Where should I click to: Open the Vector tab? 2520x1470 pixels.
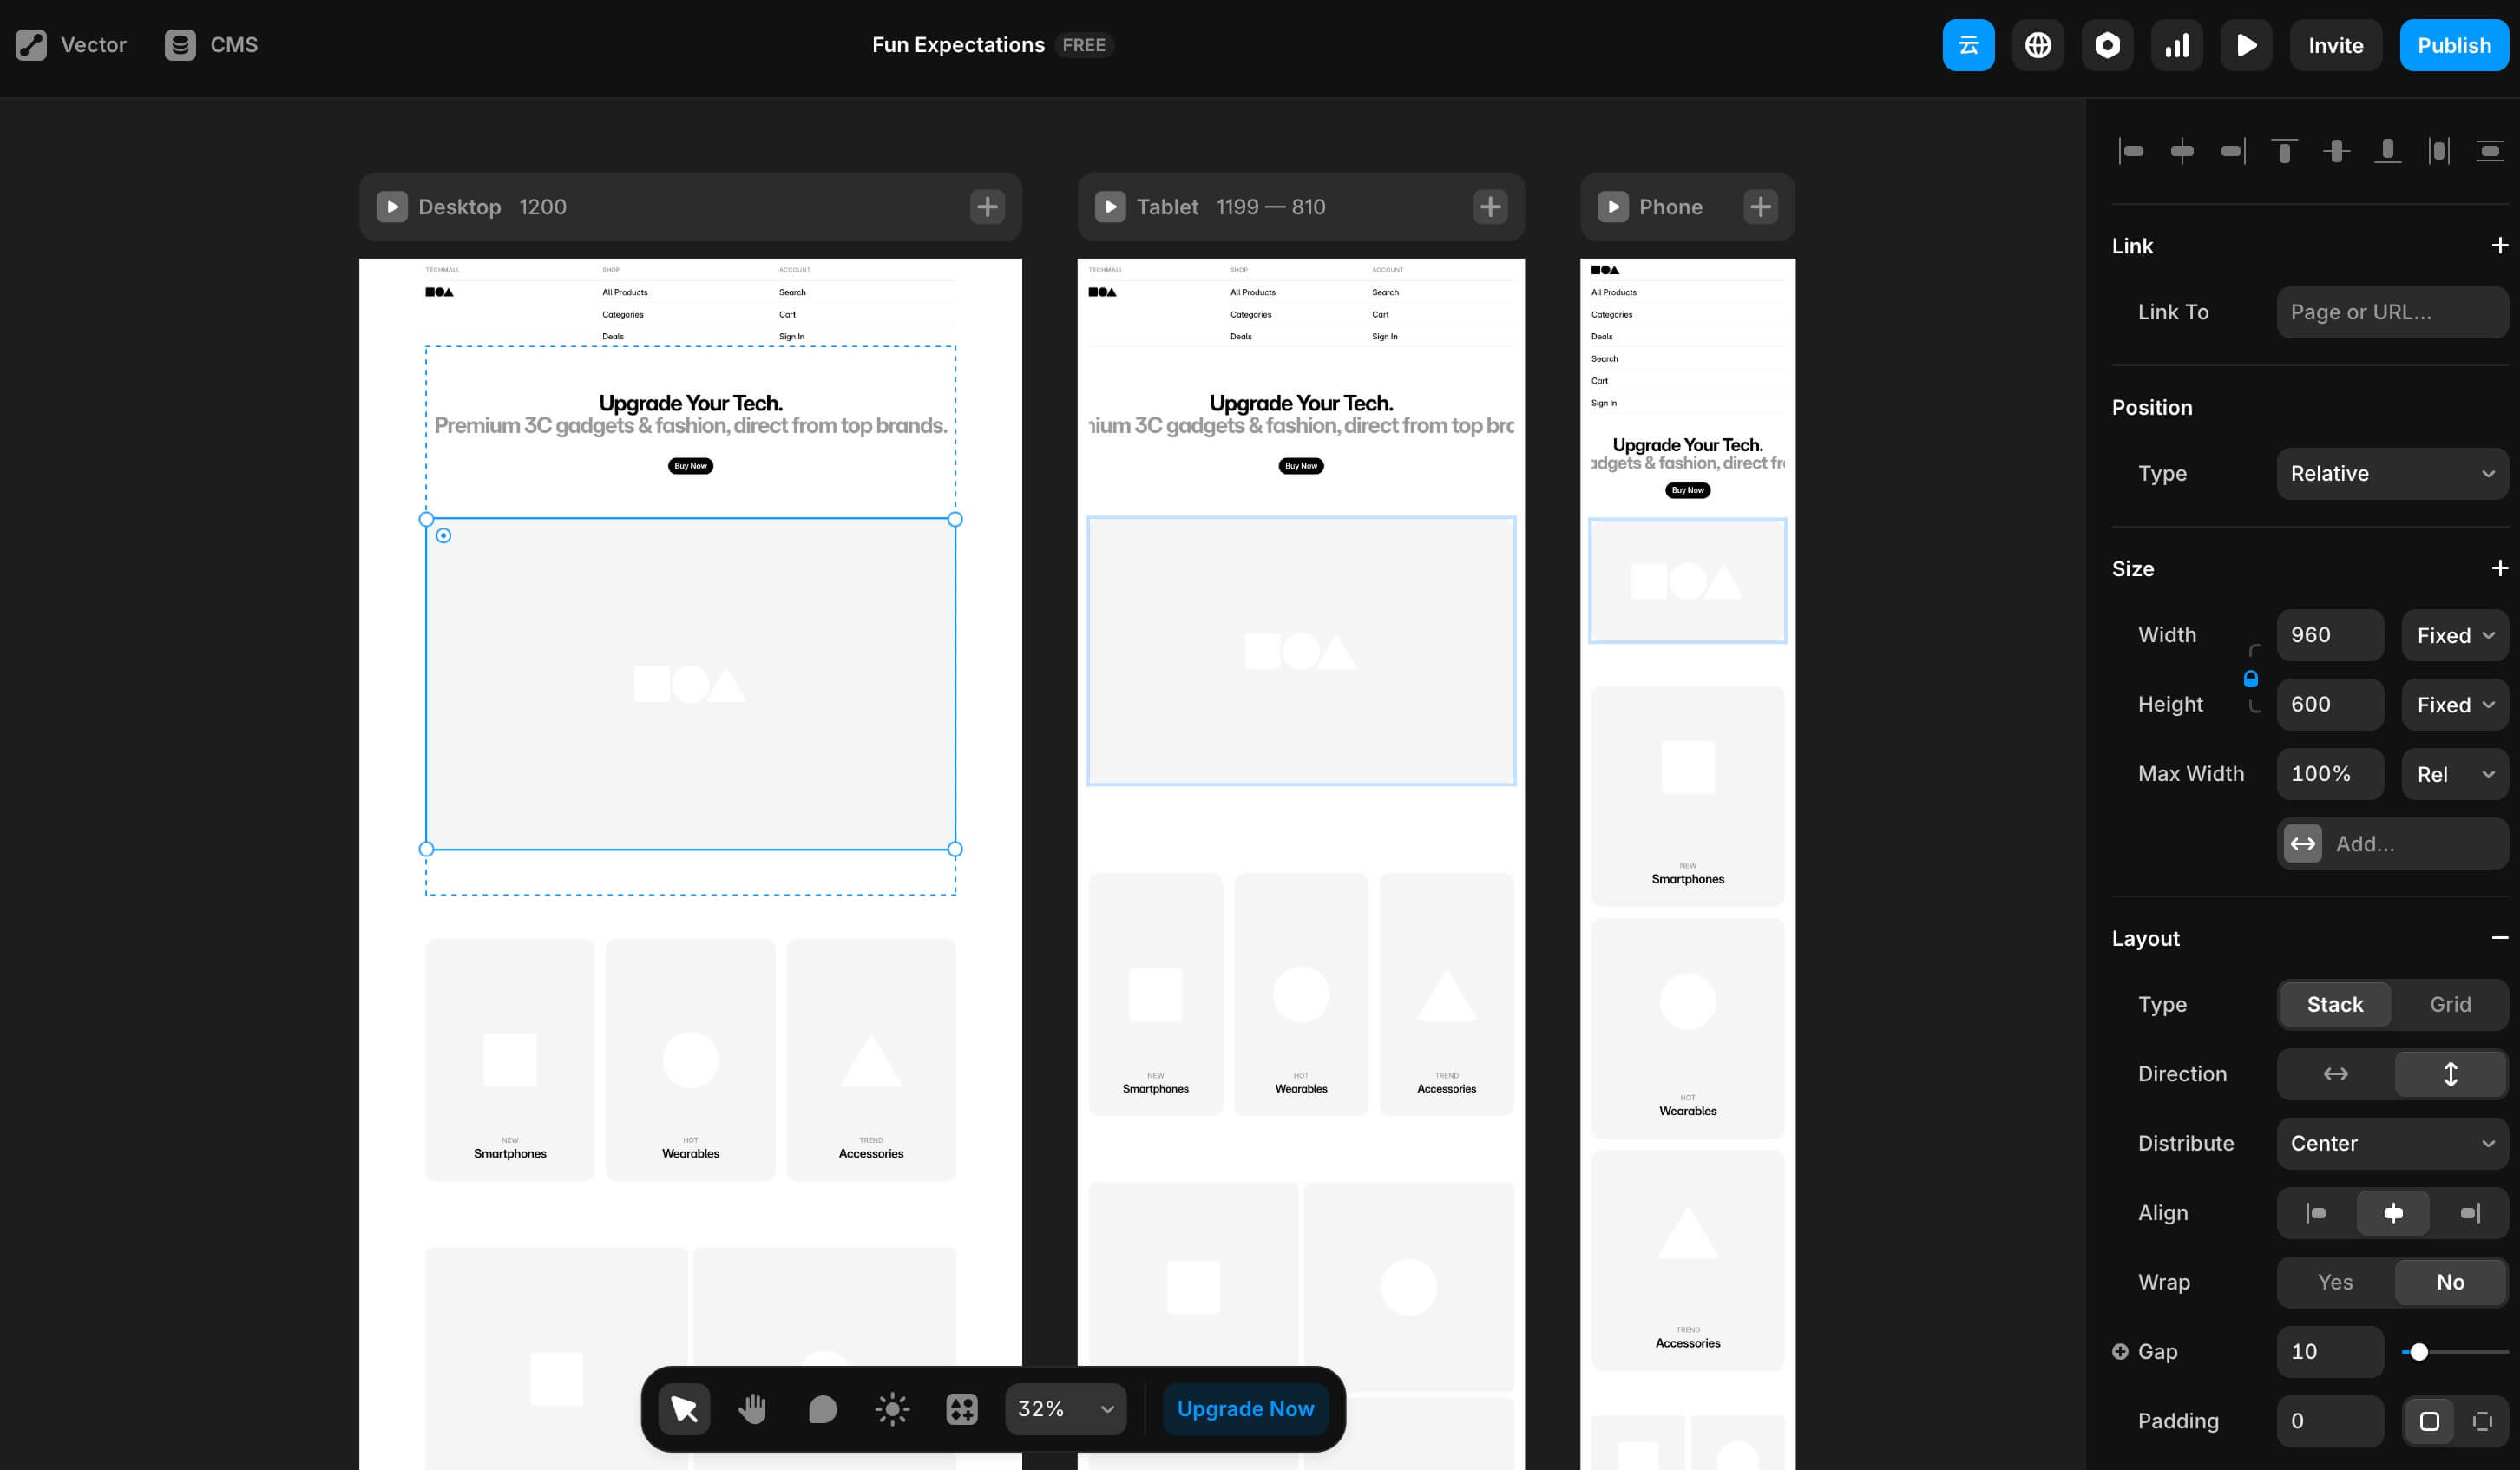71,45
